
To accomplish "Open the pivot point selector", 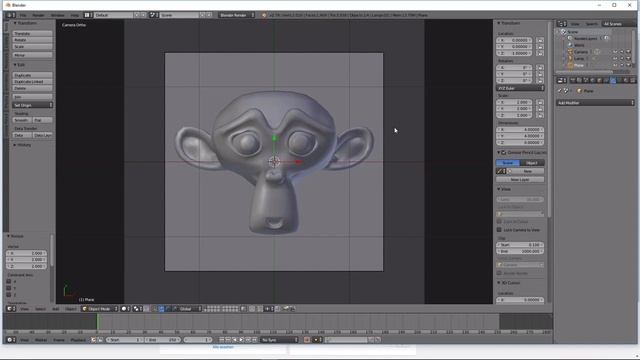I will point(138,309).
